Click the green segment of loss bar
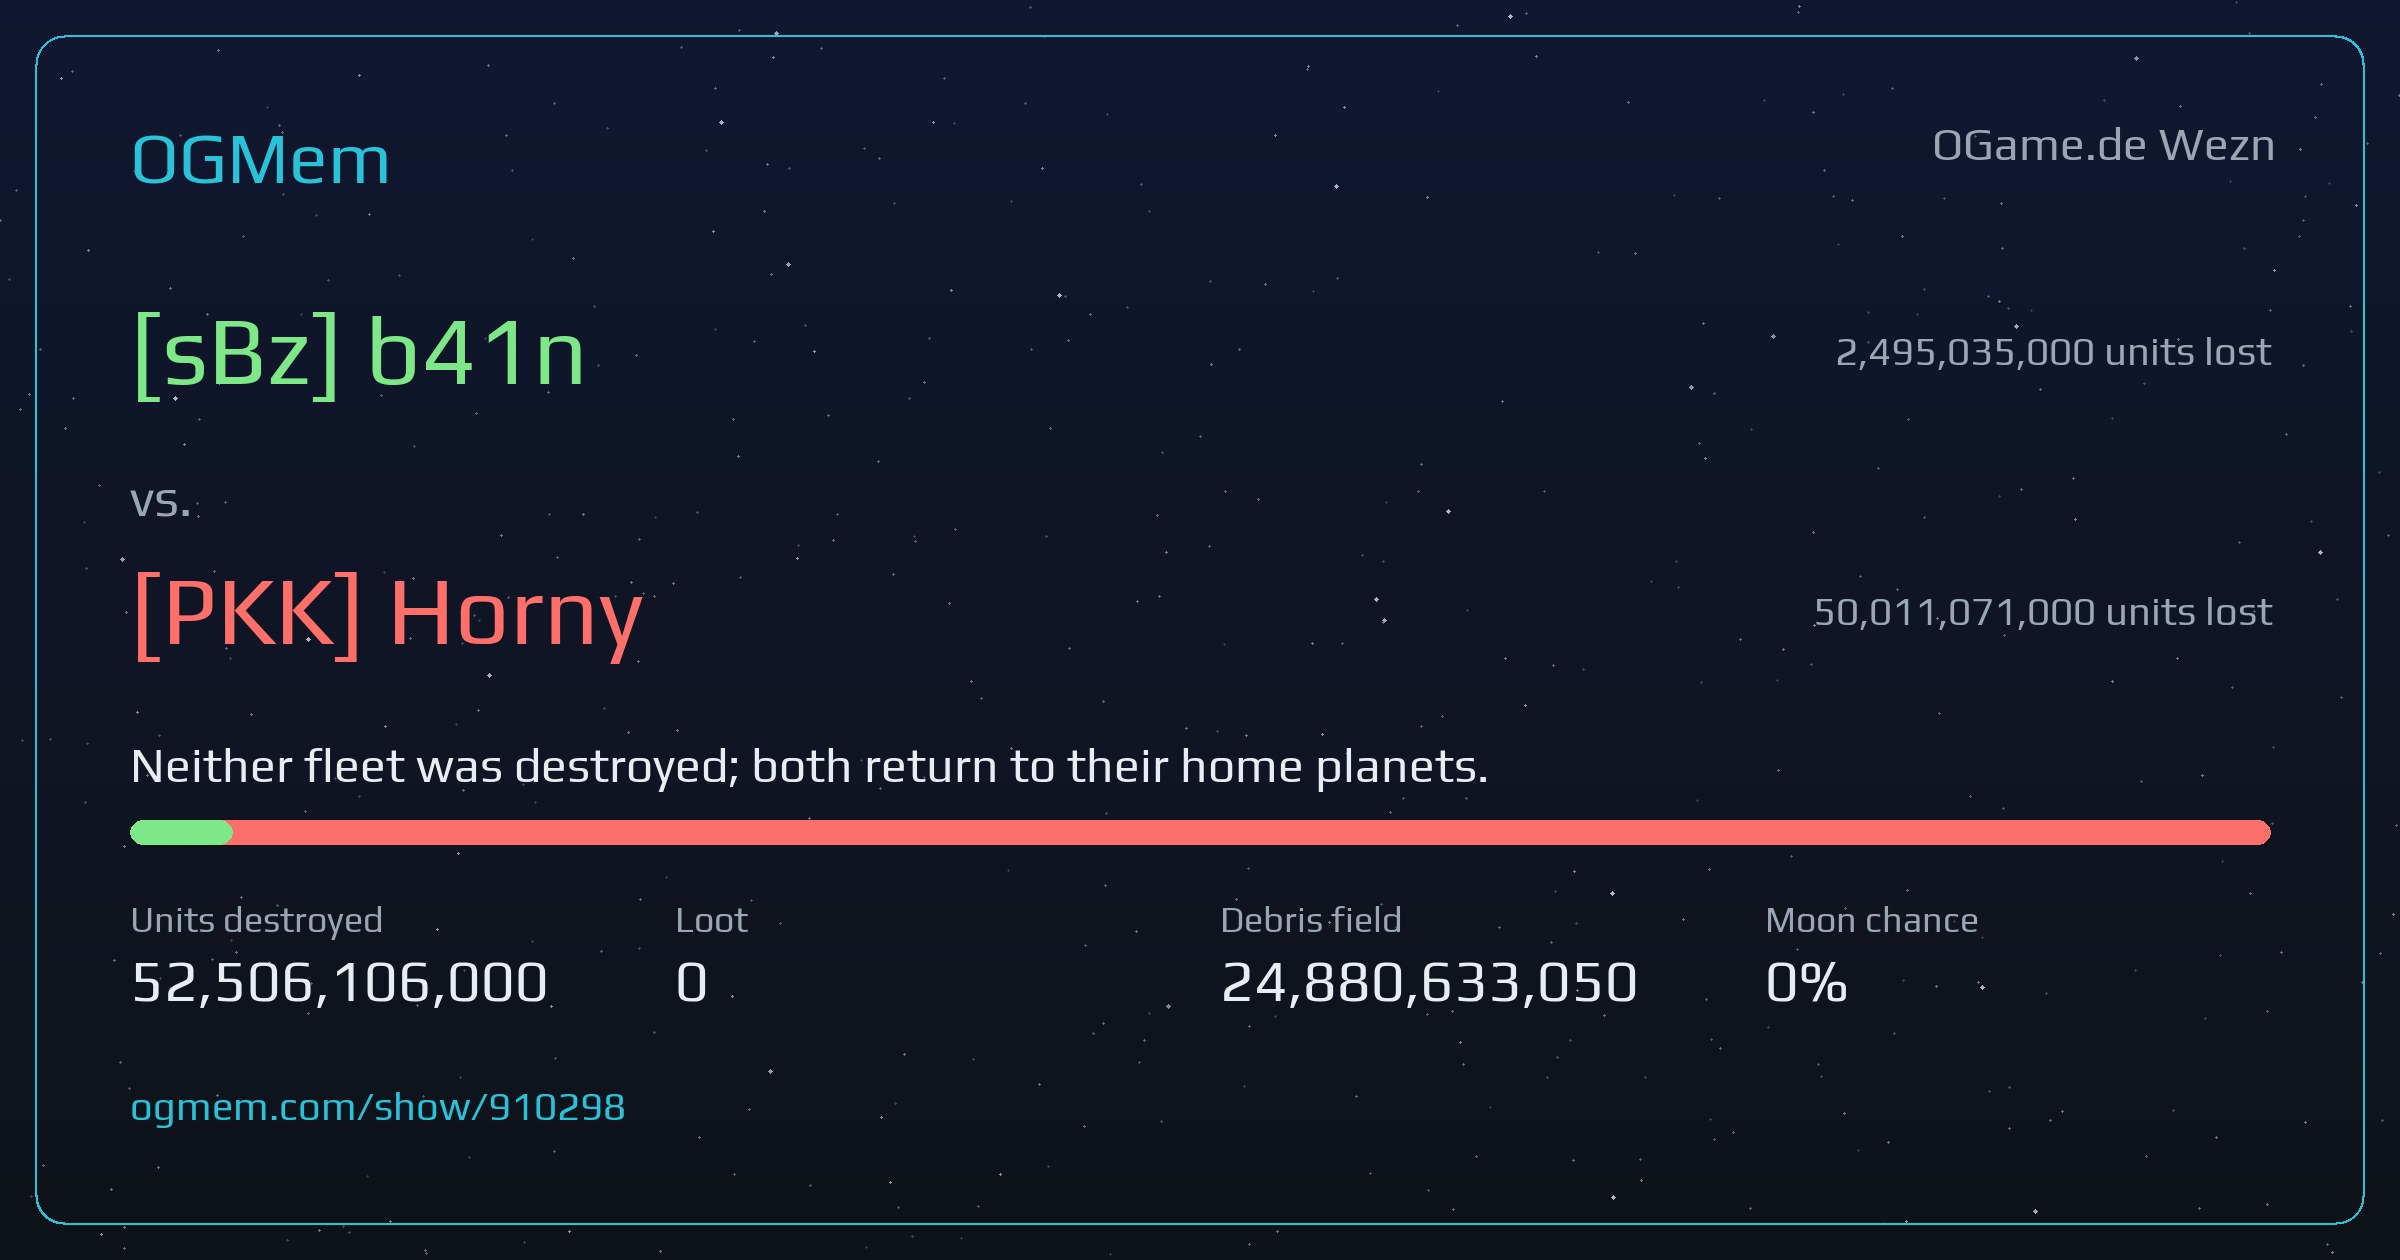The image size is (2400, 1260). [181, 832]
